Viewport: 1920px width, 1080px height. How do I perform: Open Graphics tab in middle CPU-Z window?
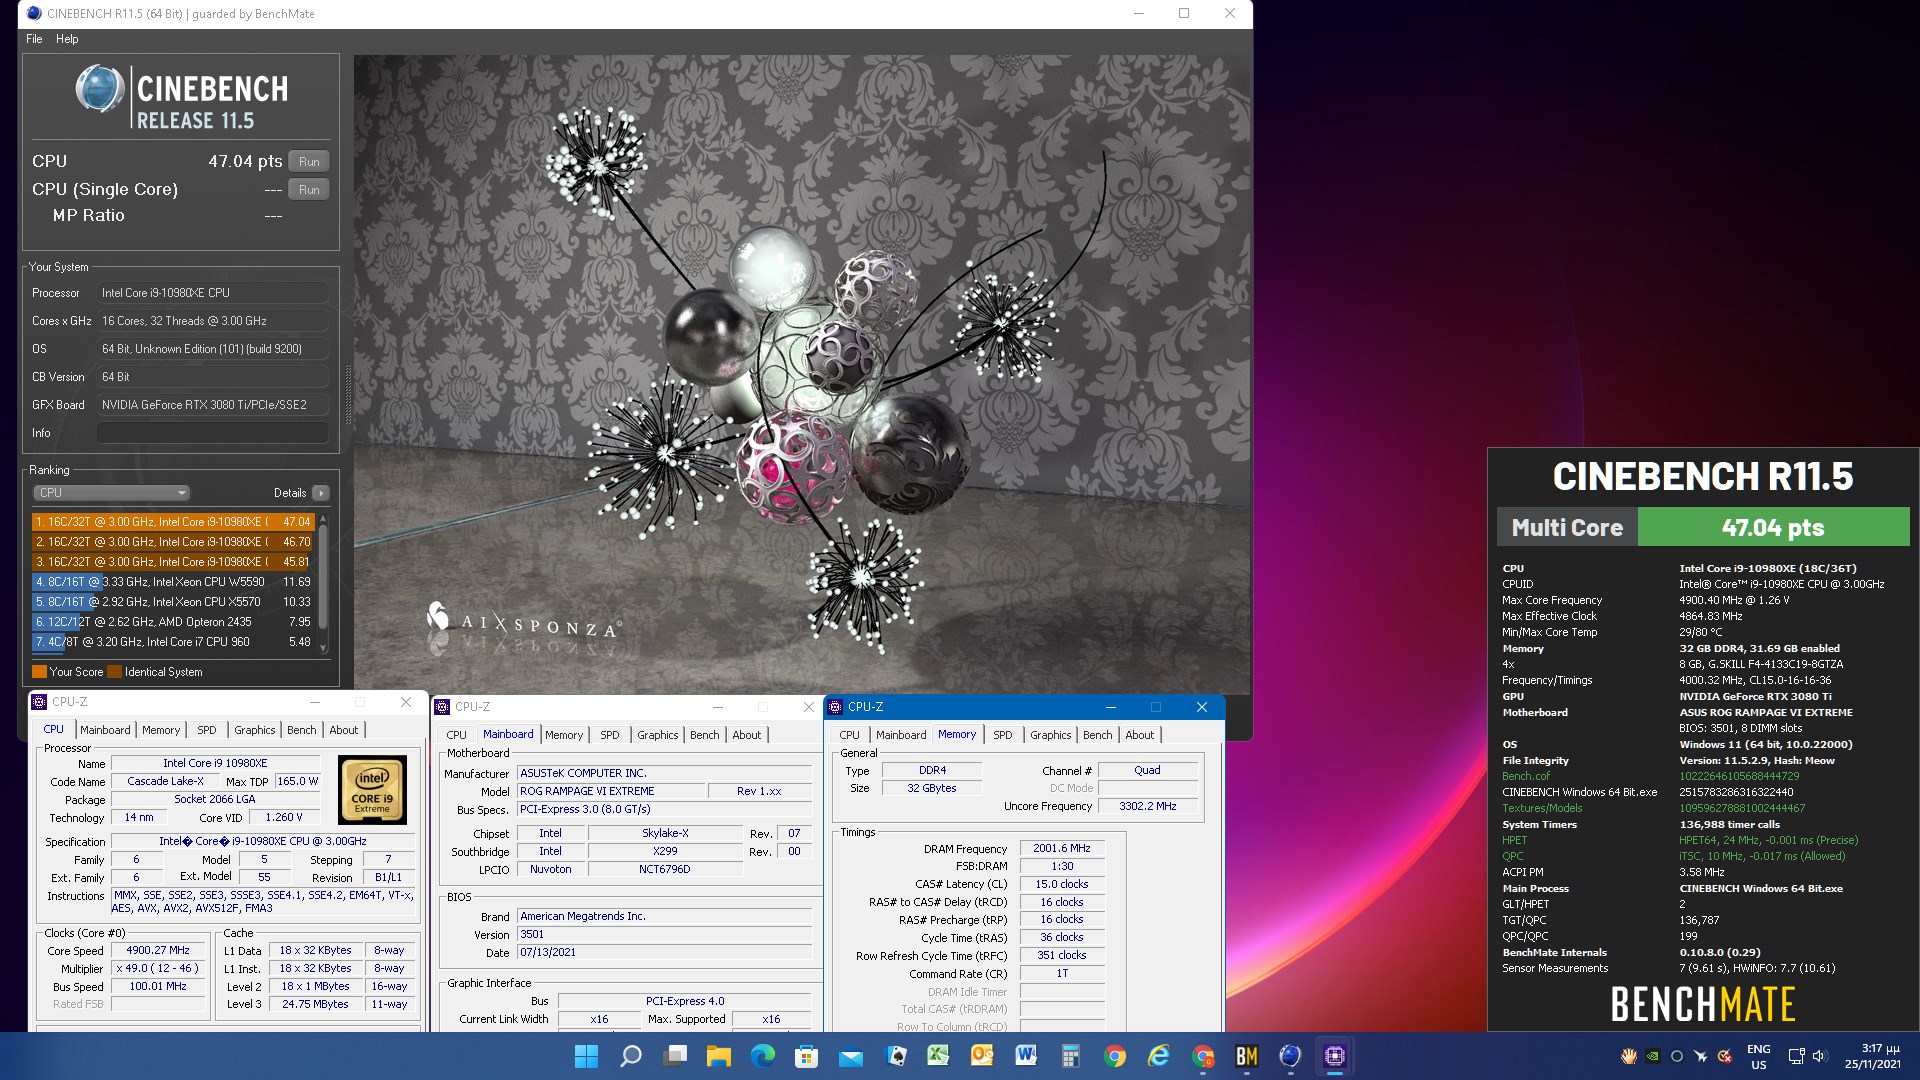[x=658, y=735]
